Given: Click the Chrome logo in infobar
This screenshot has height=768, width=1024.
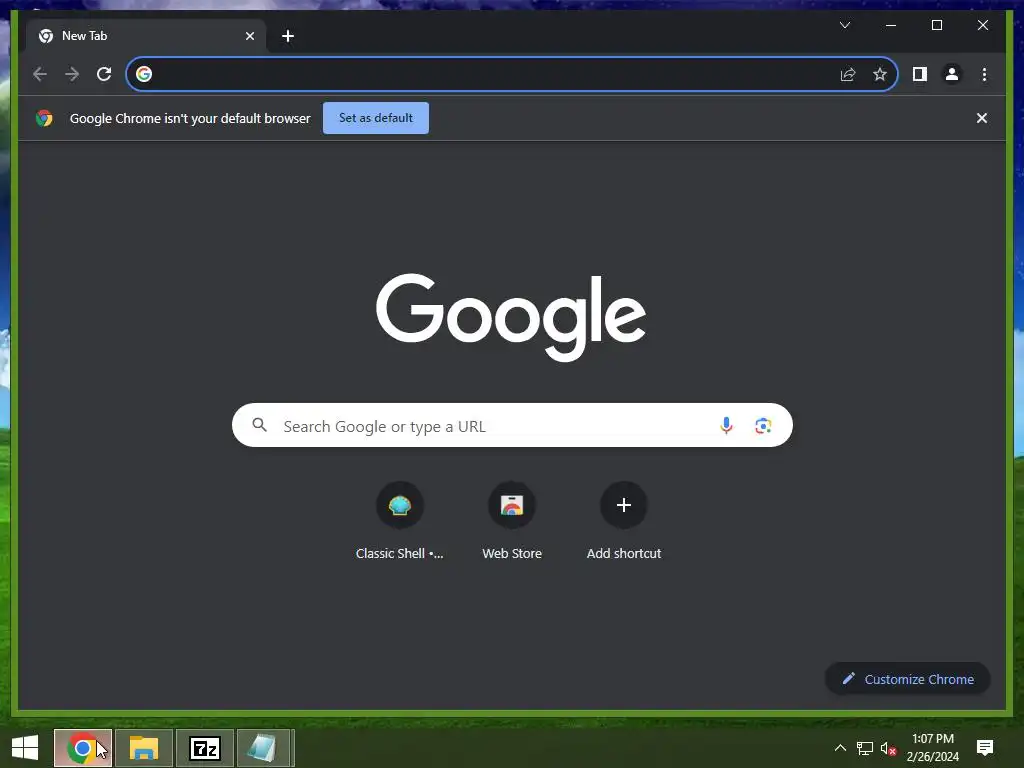Looking at the screenshot, I should (44, 118).
